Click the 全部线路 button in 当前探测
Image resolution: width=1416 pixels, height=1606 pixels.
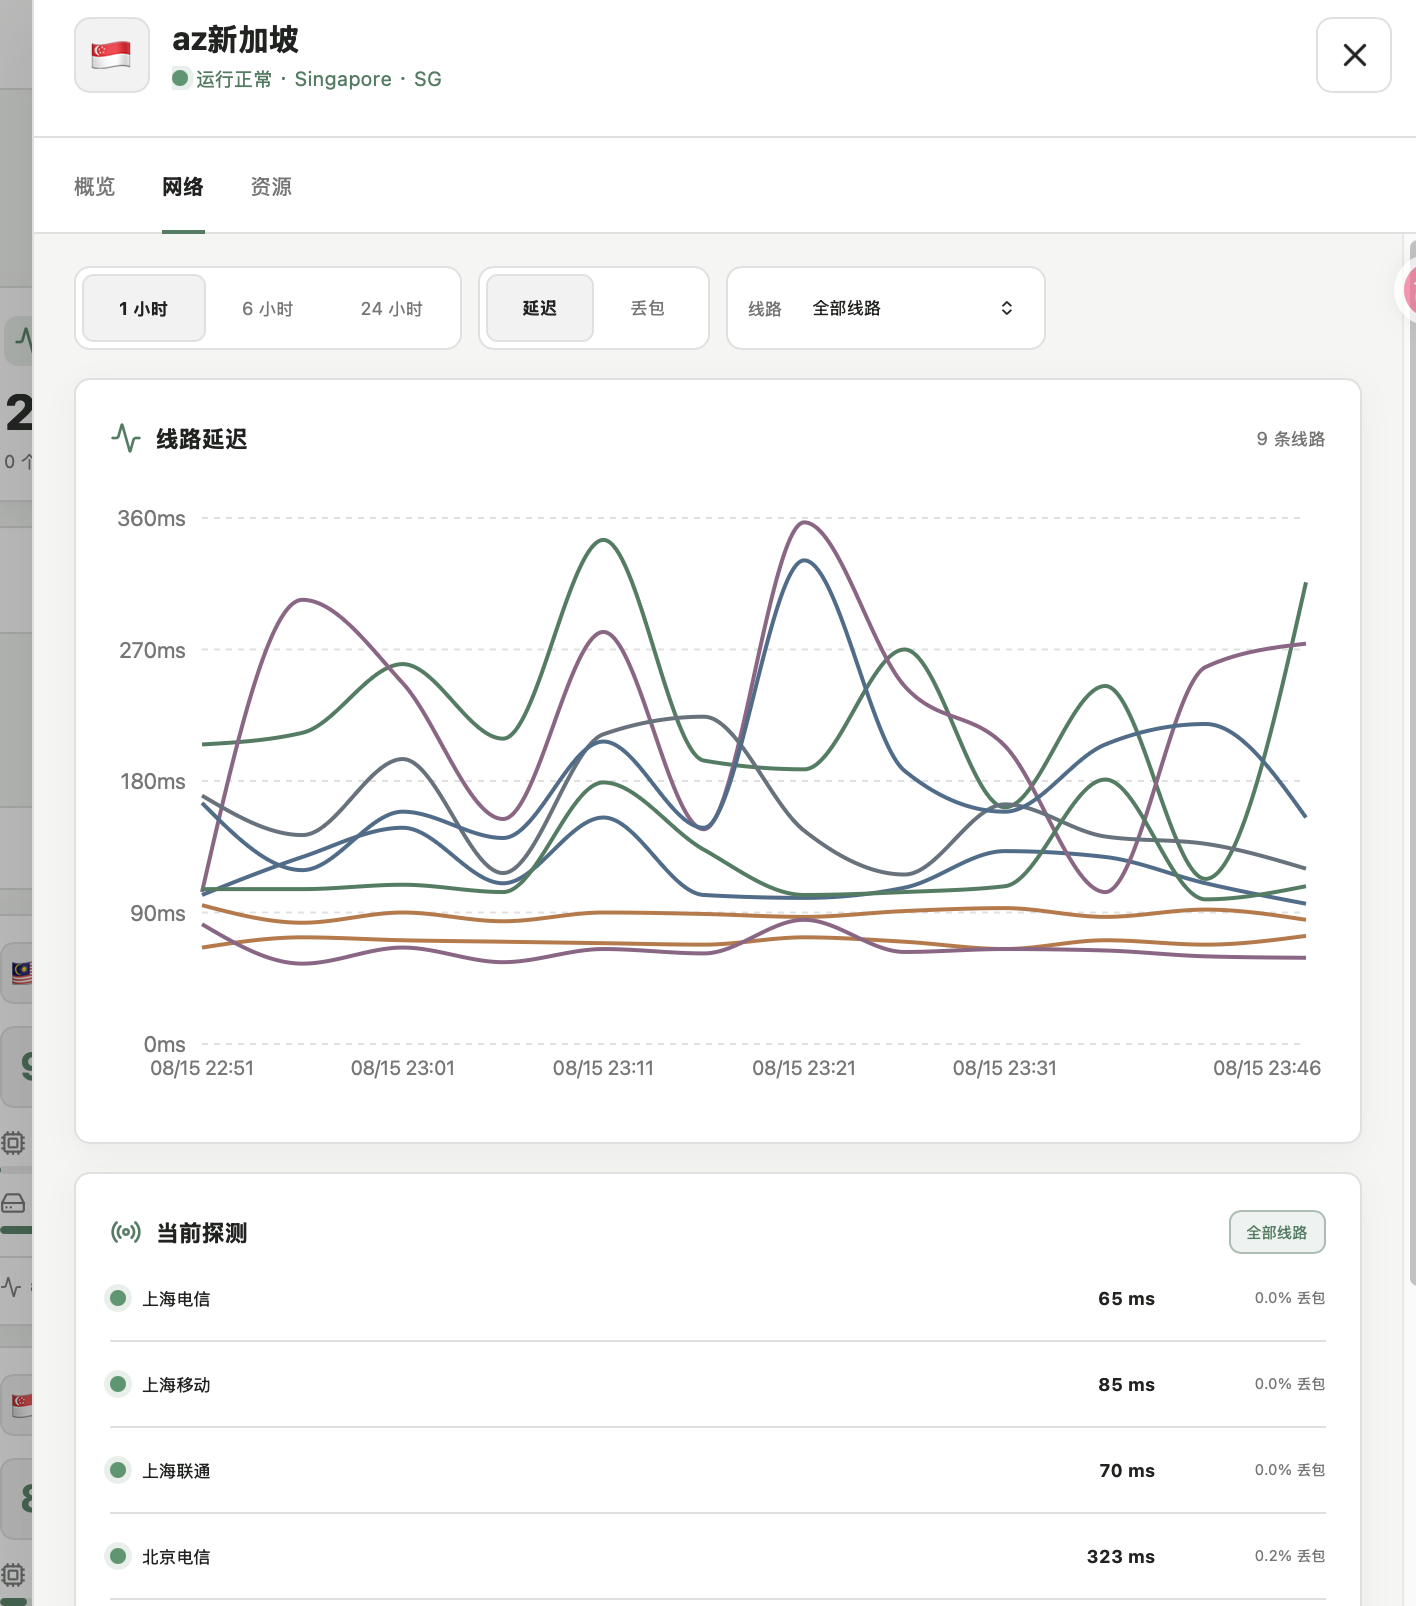[x=1277, y=1232]
